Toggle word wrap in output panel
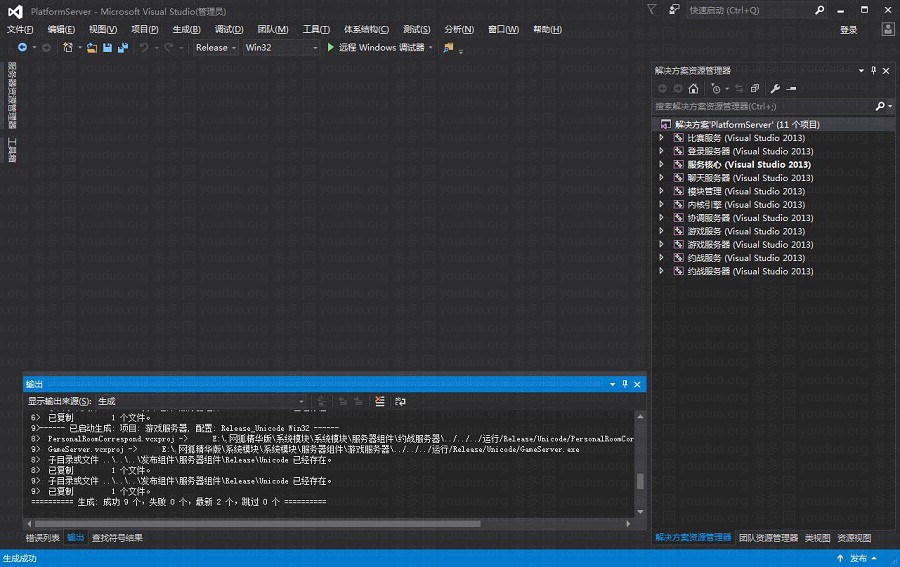This screenshot has width=900, height=567. pos(400,401)
